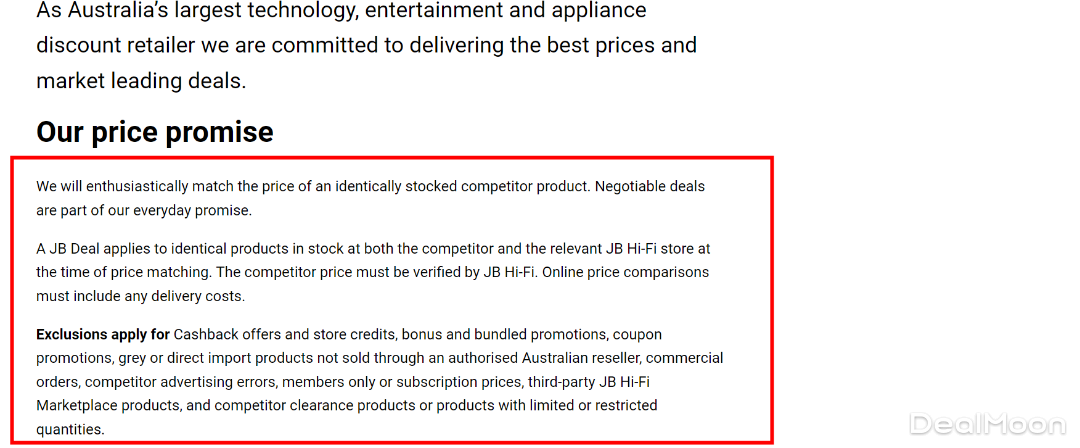
Task: Click the text "Negotiable deals"
Action: tap(650, 186)
